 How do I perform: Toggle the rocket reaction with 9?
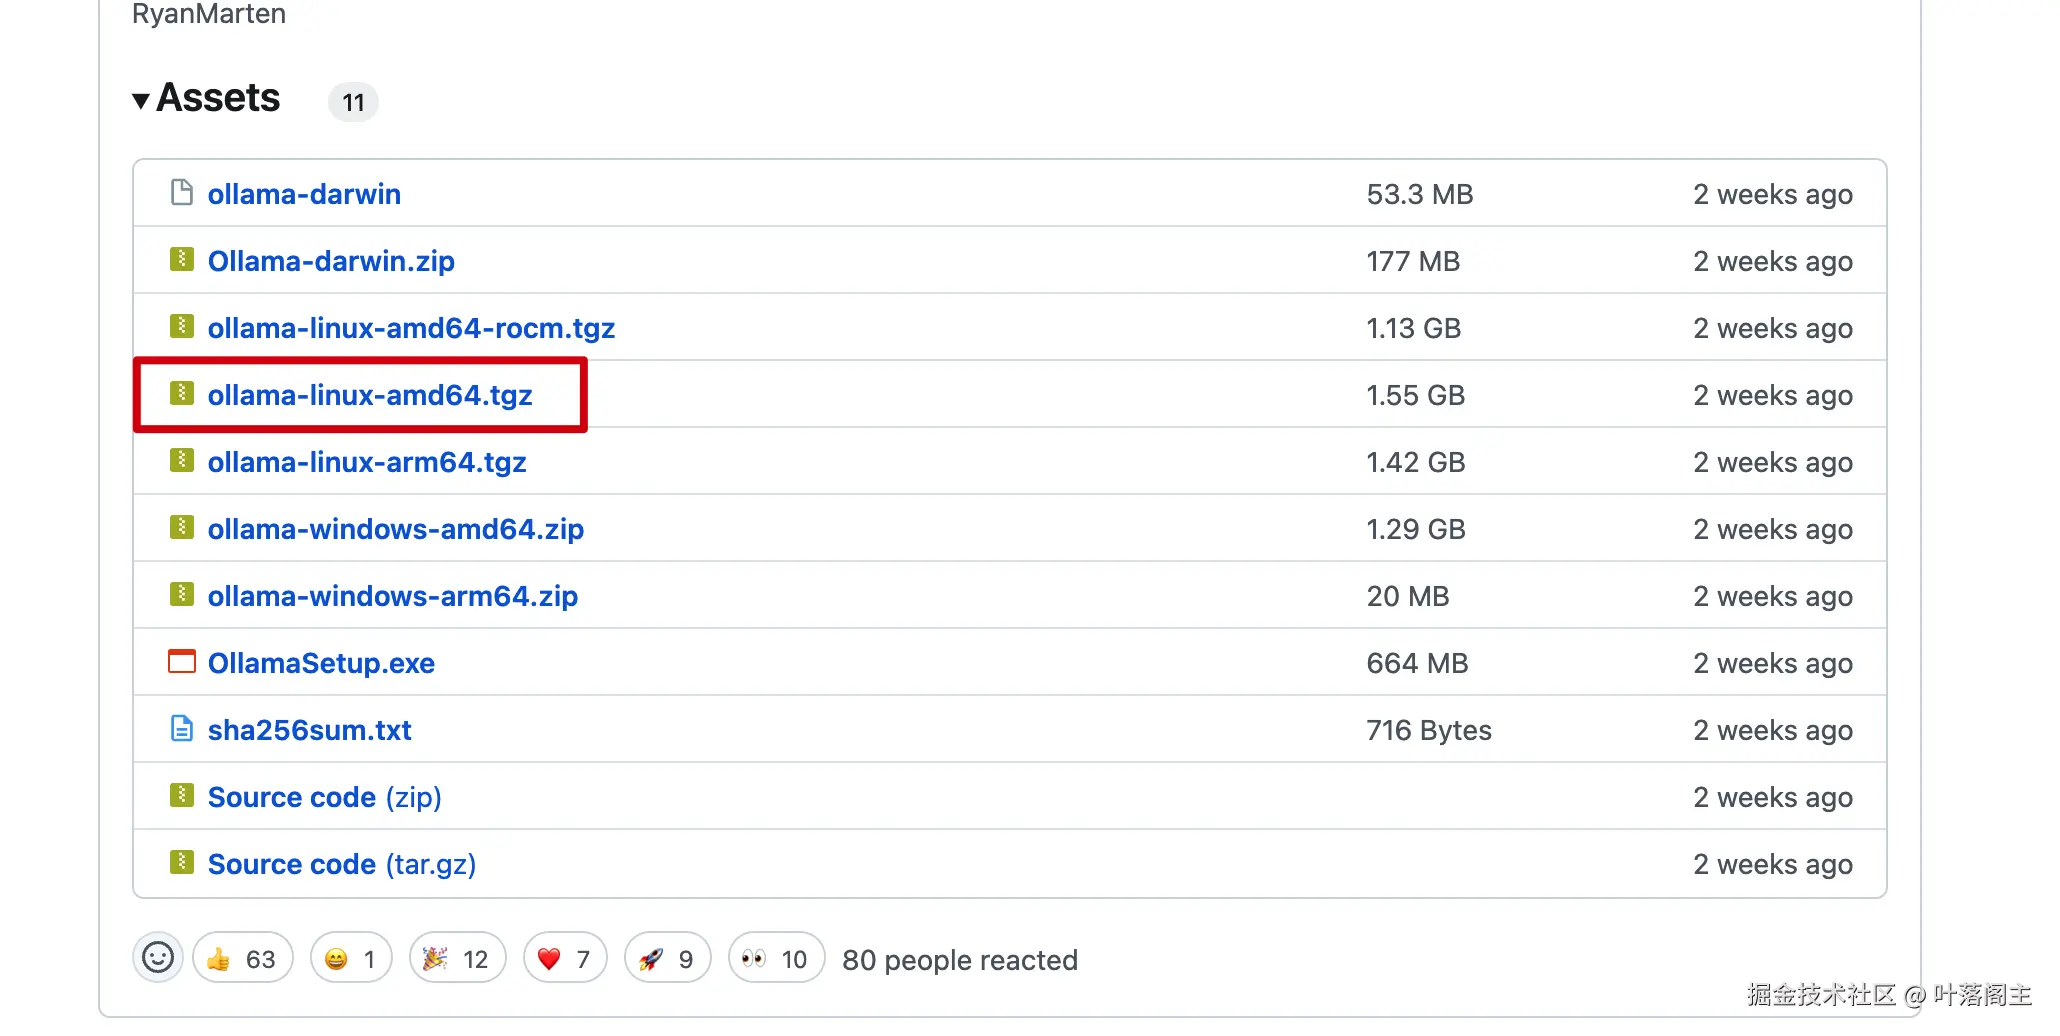(667, 958)
